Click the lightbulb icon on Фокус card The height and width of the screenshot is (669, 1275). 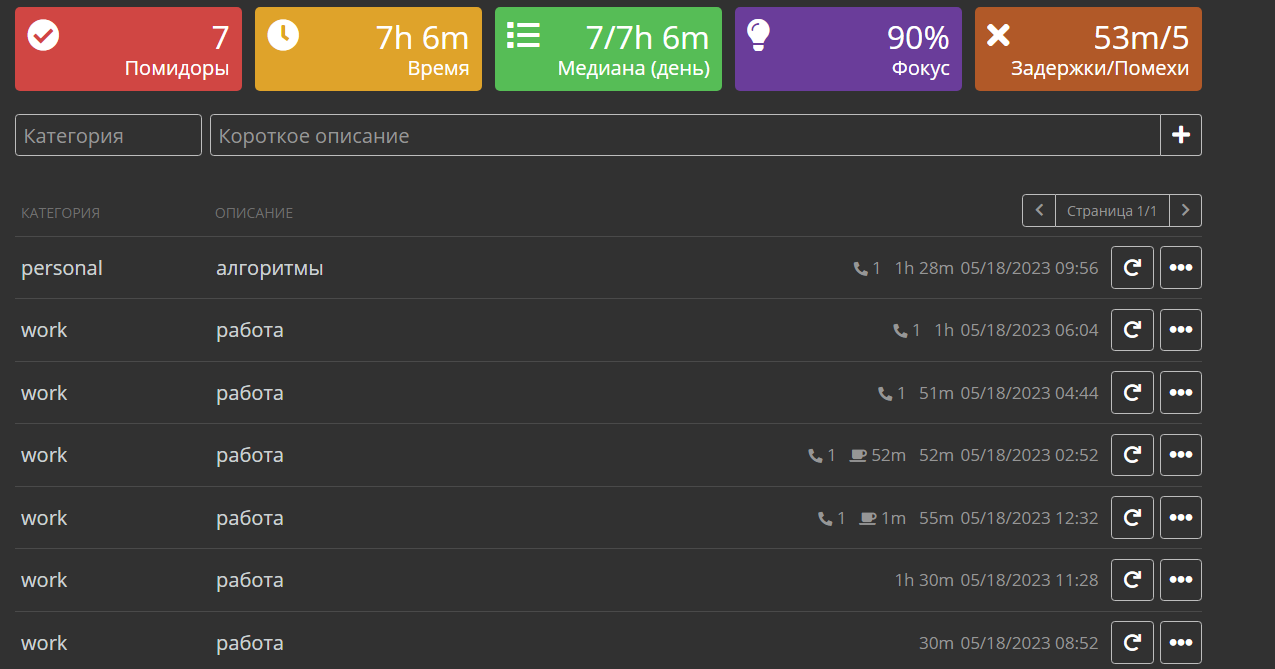coord(759,35)
